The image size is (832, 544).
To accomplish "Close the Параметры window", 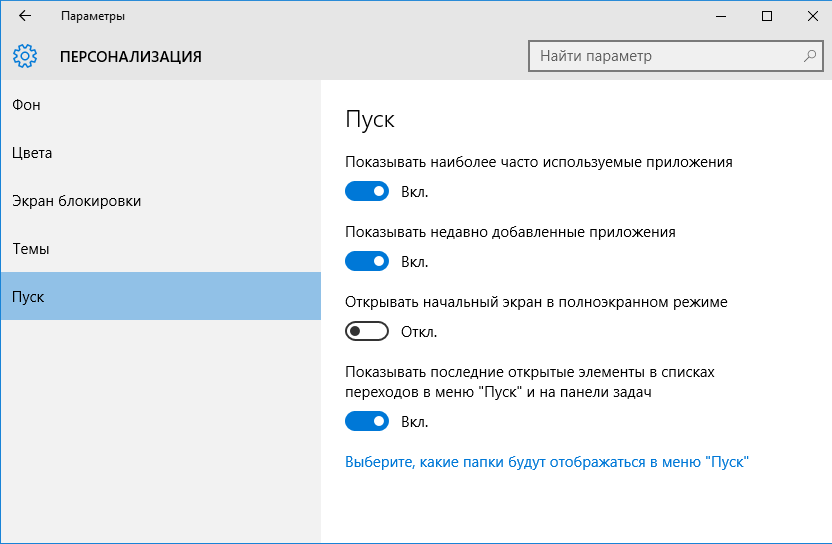I will (812, 16).
